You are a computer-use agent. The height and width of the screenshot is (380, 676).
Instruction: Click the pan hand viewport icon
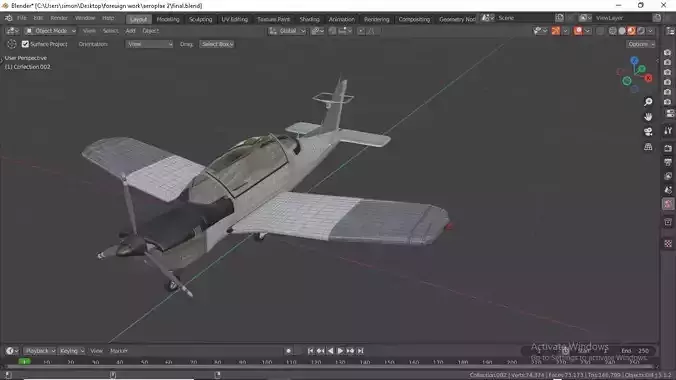pos(648,117)
